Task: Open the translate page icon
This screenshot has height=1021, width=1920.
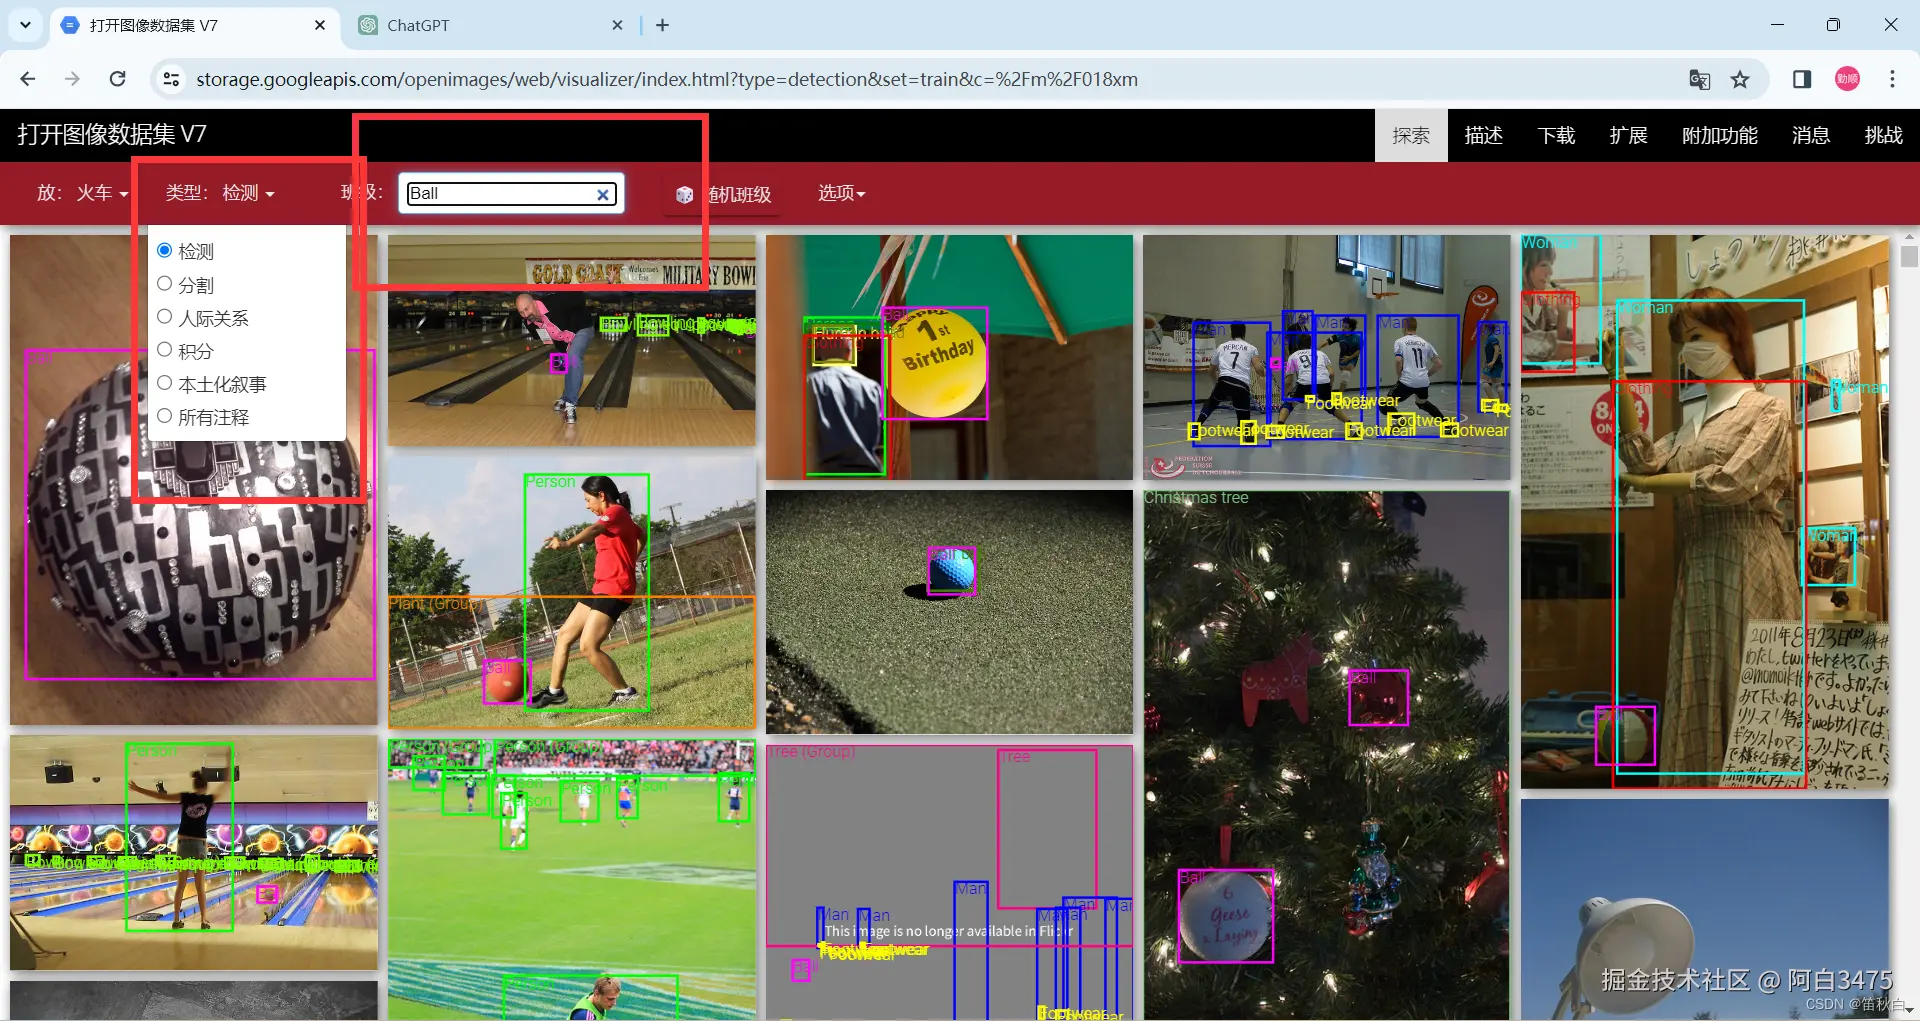Action: coord(1699,79)
